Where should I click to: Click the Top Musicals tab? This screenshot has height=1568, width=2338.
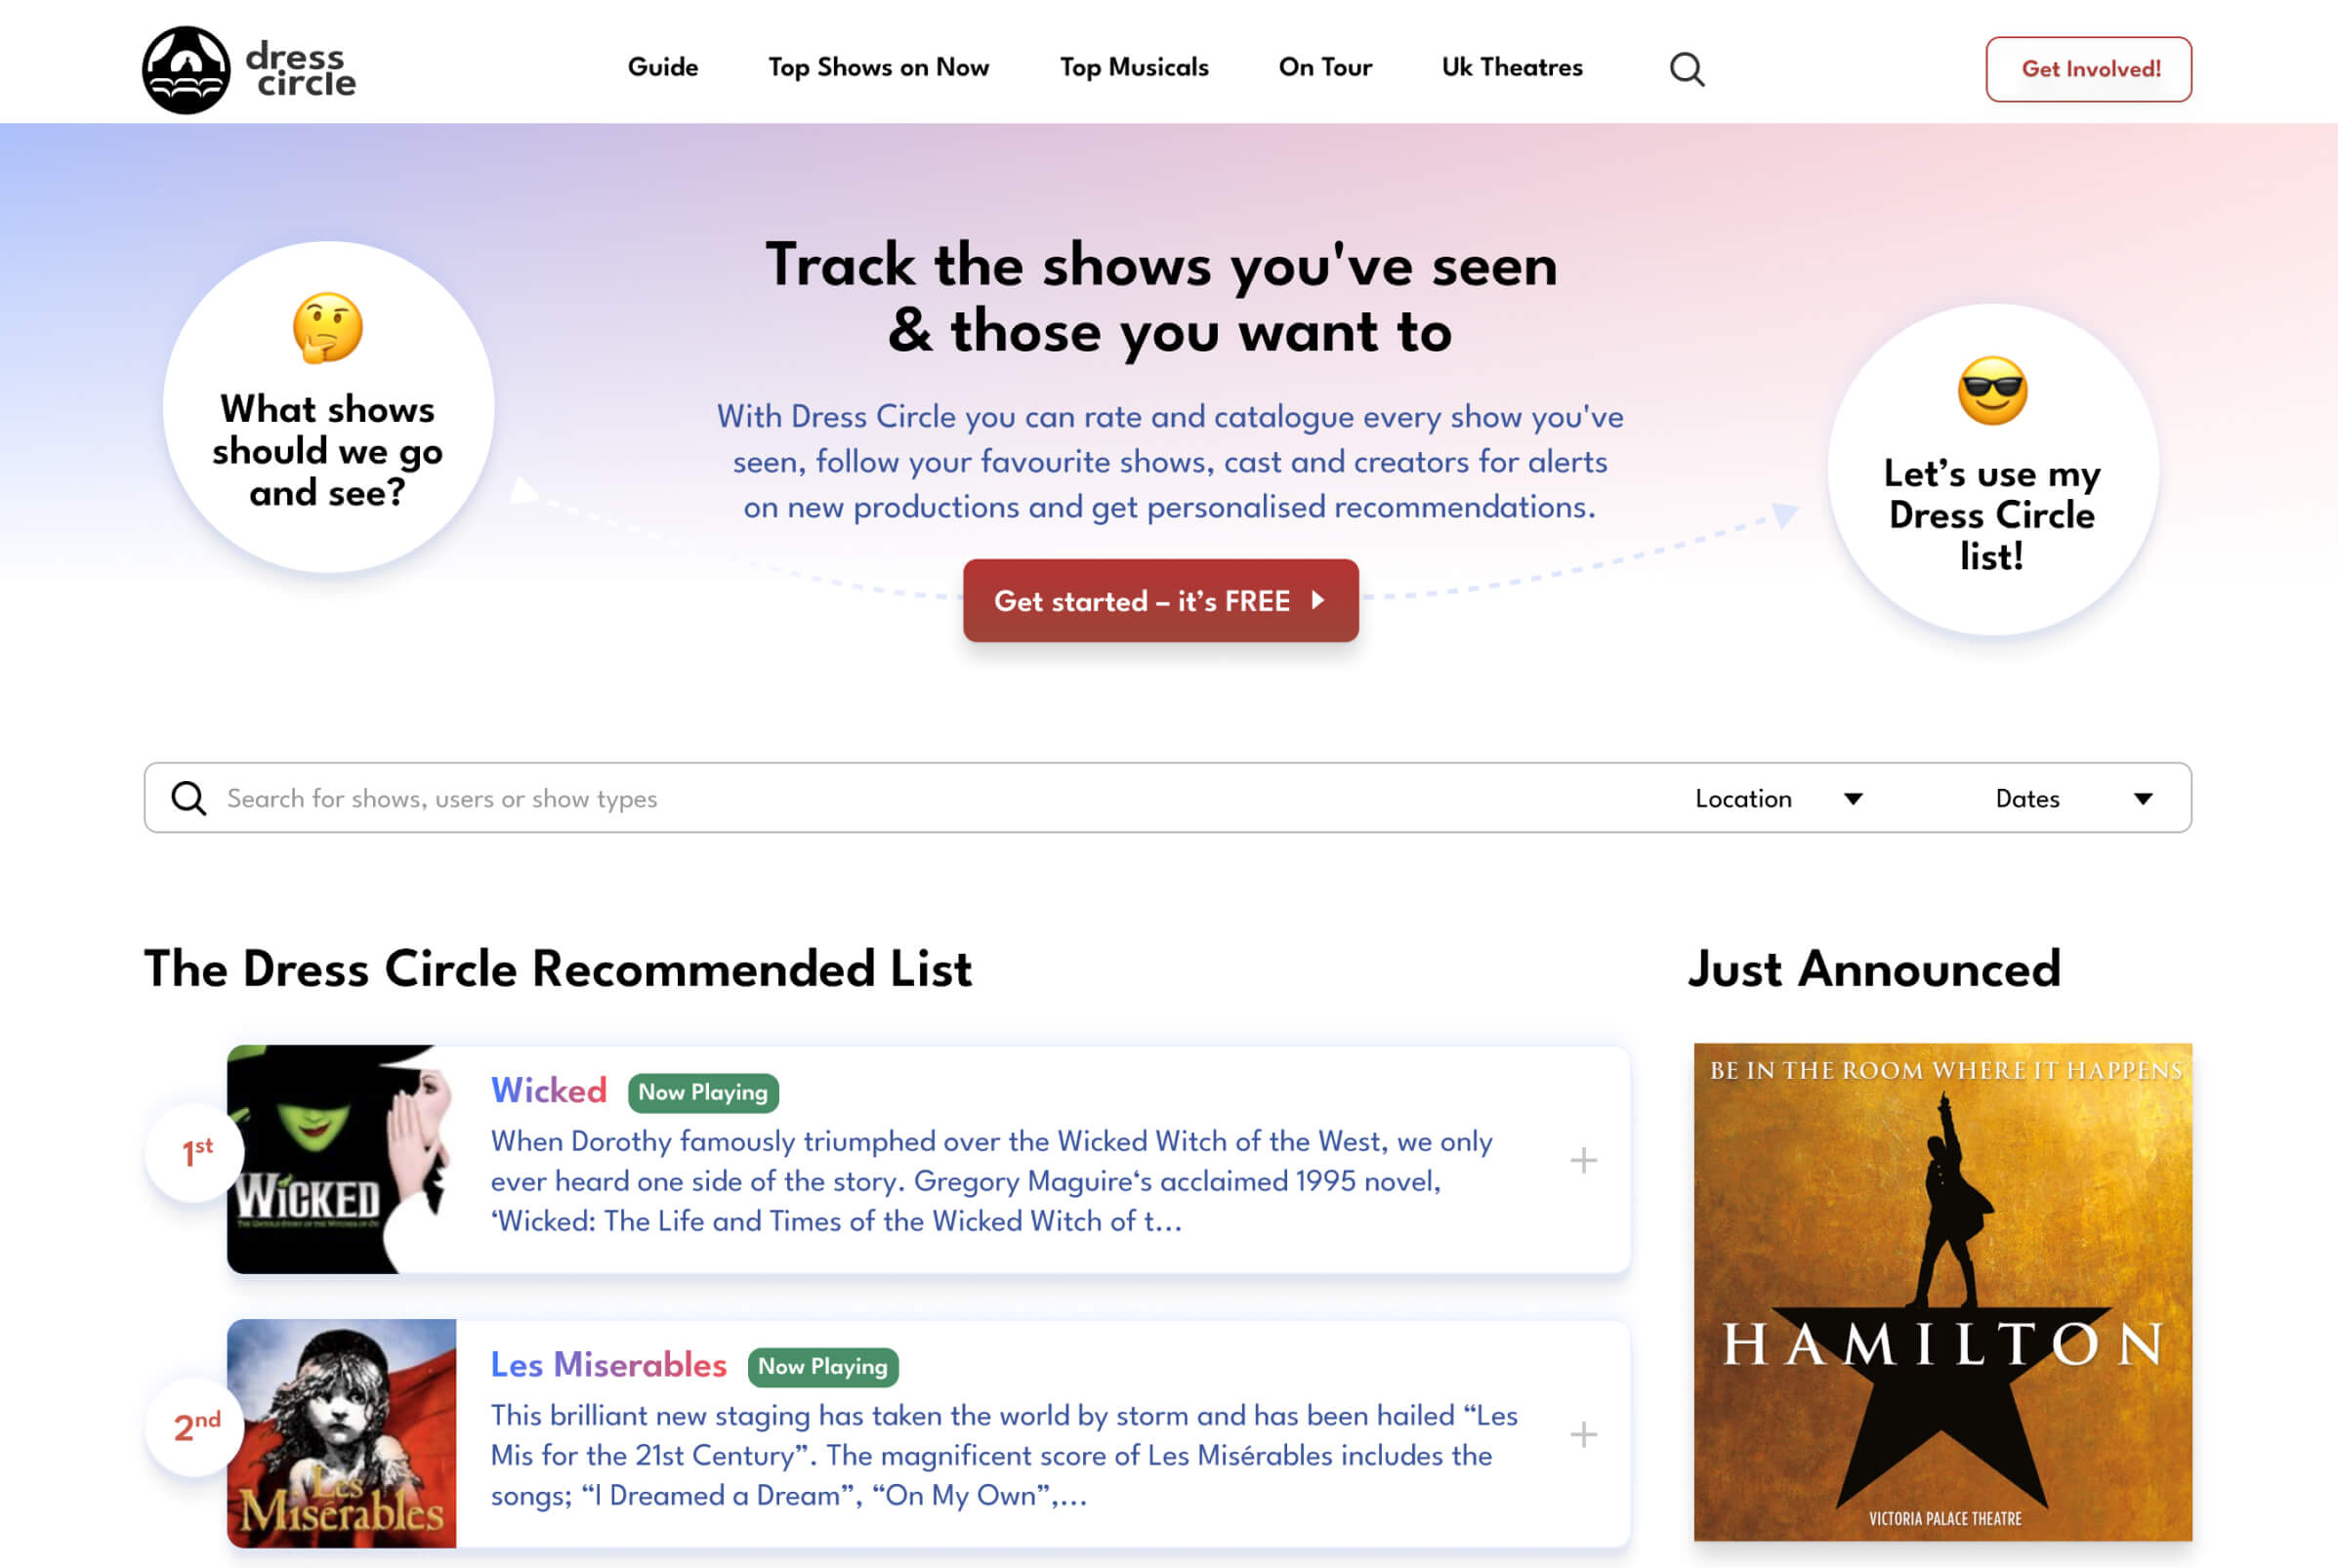(x=1136, y=68)
